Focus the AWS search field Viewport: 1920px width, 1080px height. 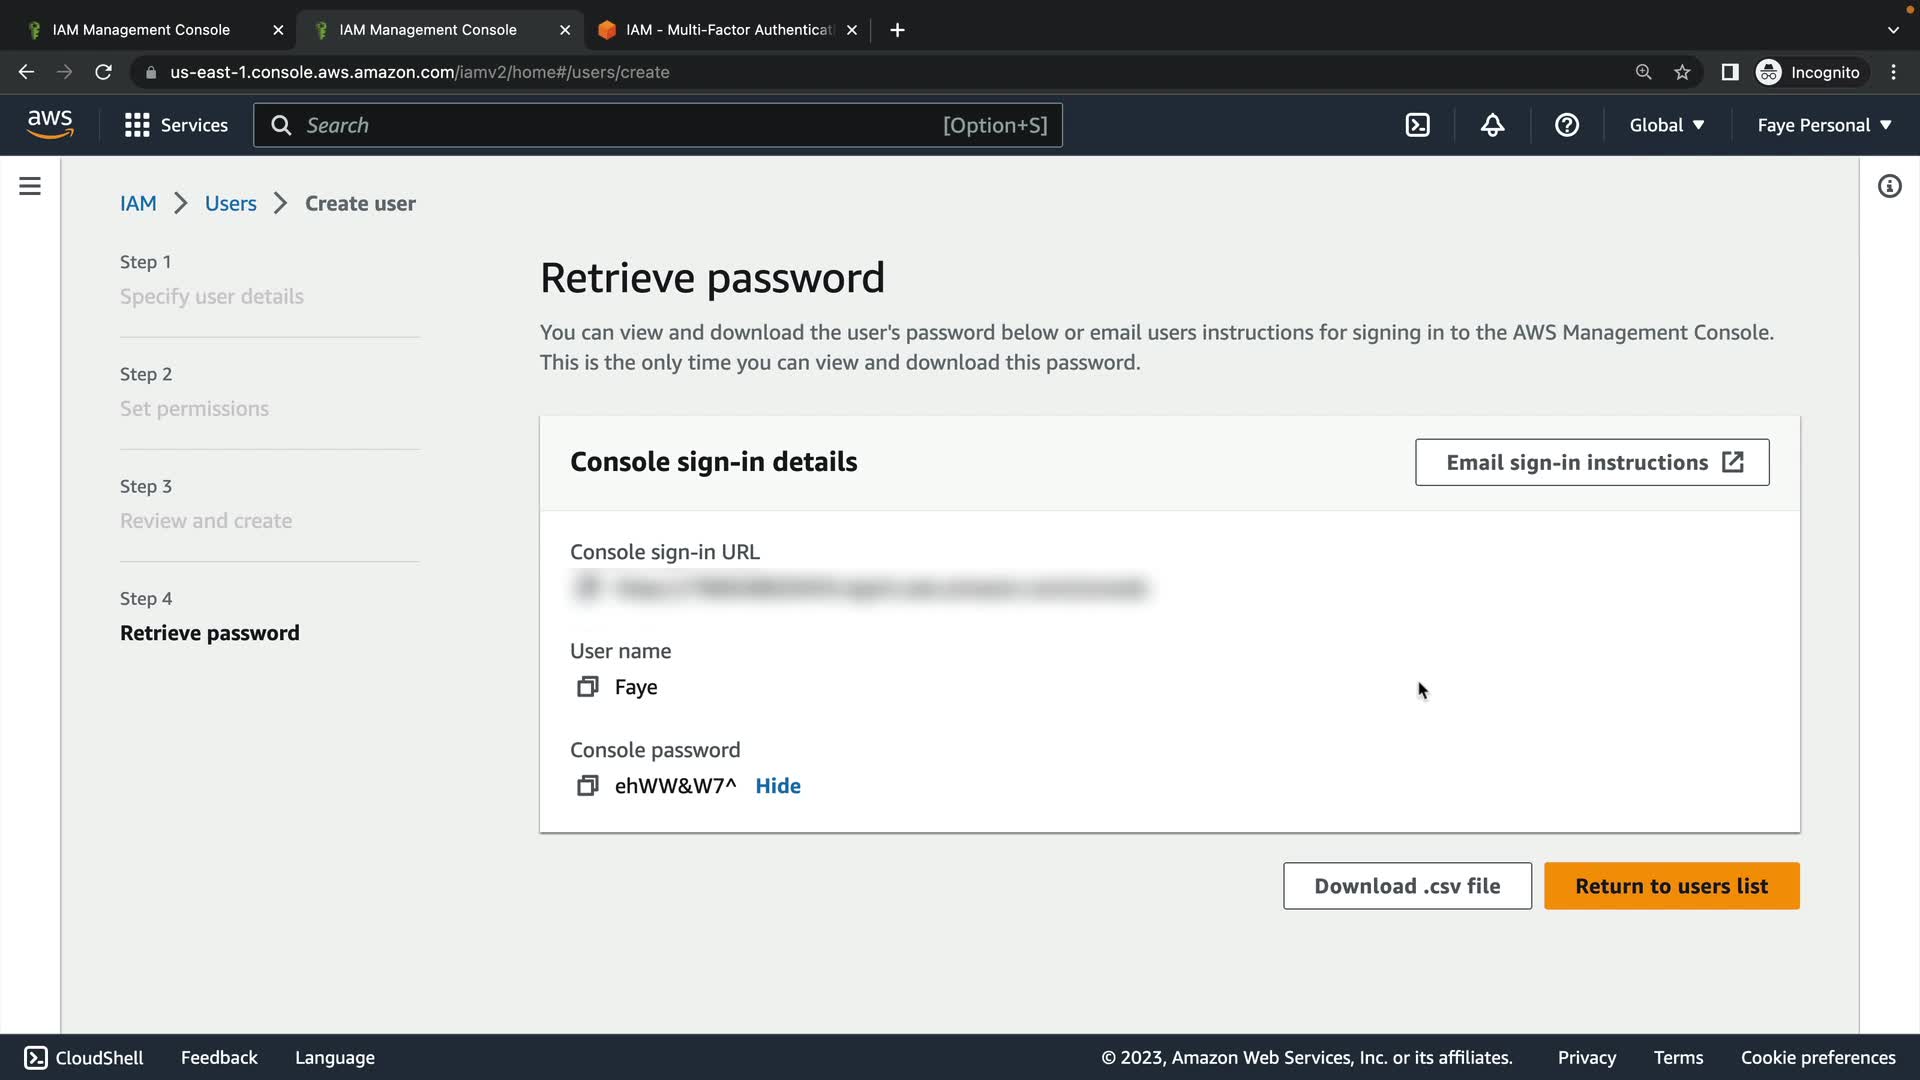click(x=620, y=125)
